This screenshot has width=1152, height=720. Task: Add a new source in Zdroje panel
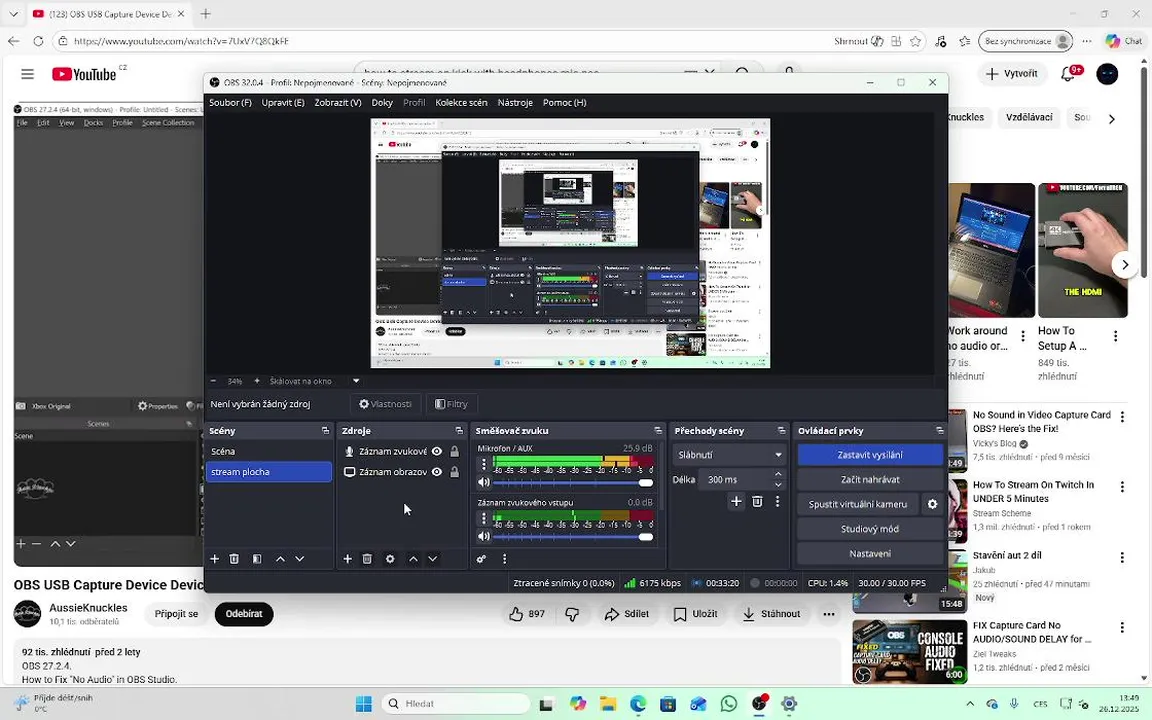(x=348, y=559)
